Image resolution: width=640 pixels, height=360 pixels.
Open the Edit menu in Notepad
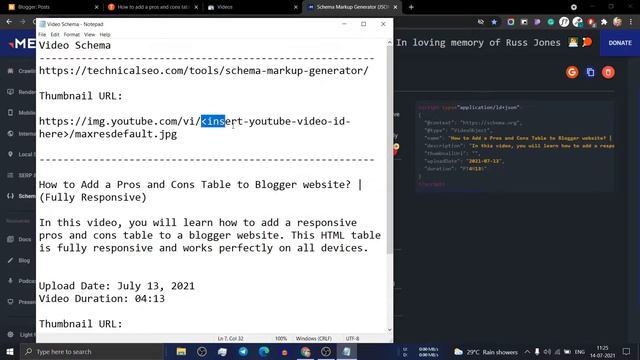[x=55, y=35]
